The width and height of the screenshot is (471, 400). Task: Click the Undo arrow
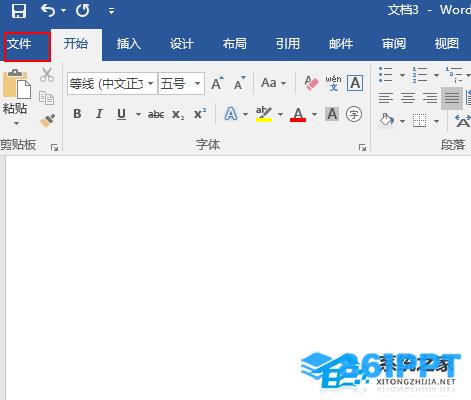pyautogui.click(x=48, y=10)
